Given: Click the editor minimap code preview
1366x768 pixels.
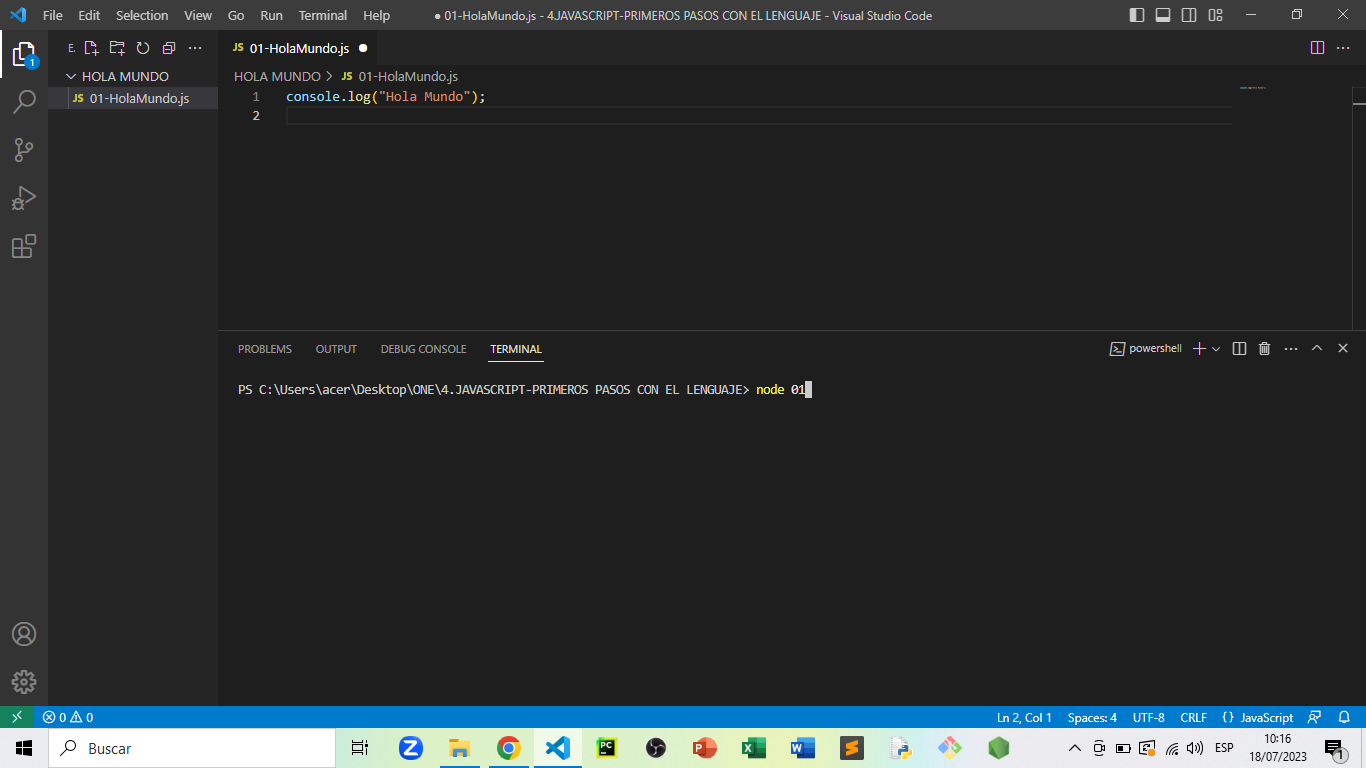Looking at the screenshot, I should [x=1253, y=88].
